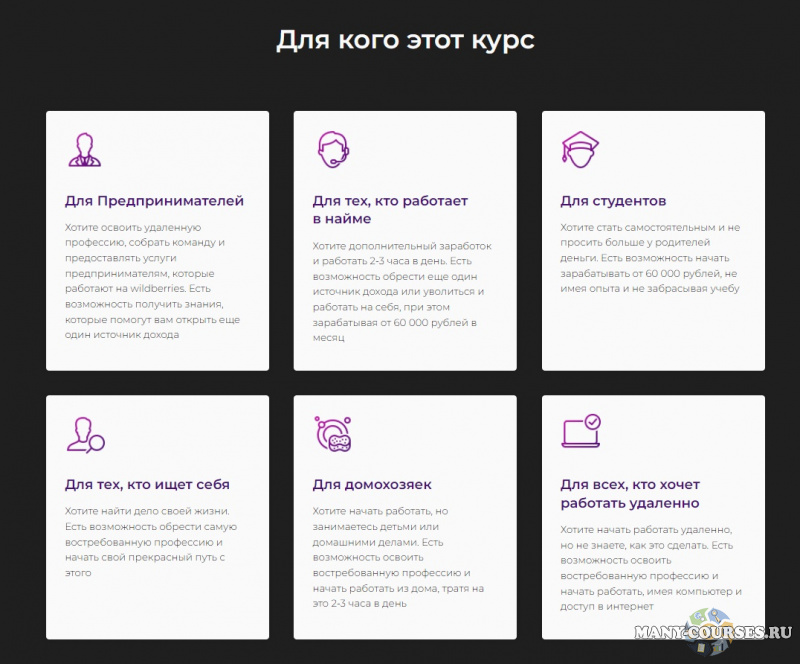The width and height of the screenshot is (800, 664).
Task: Click the businessman icon above Для Предпринимателей
Action: pos(84,150)
